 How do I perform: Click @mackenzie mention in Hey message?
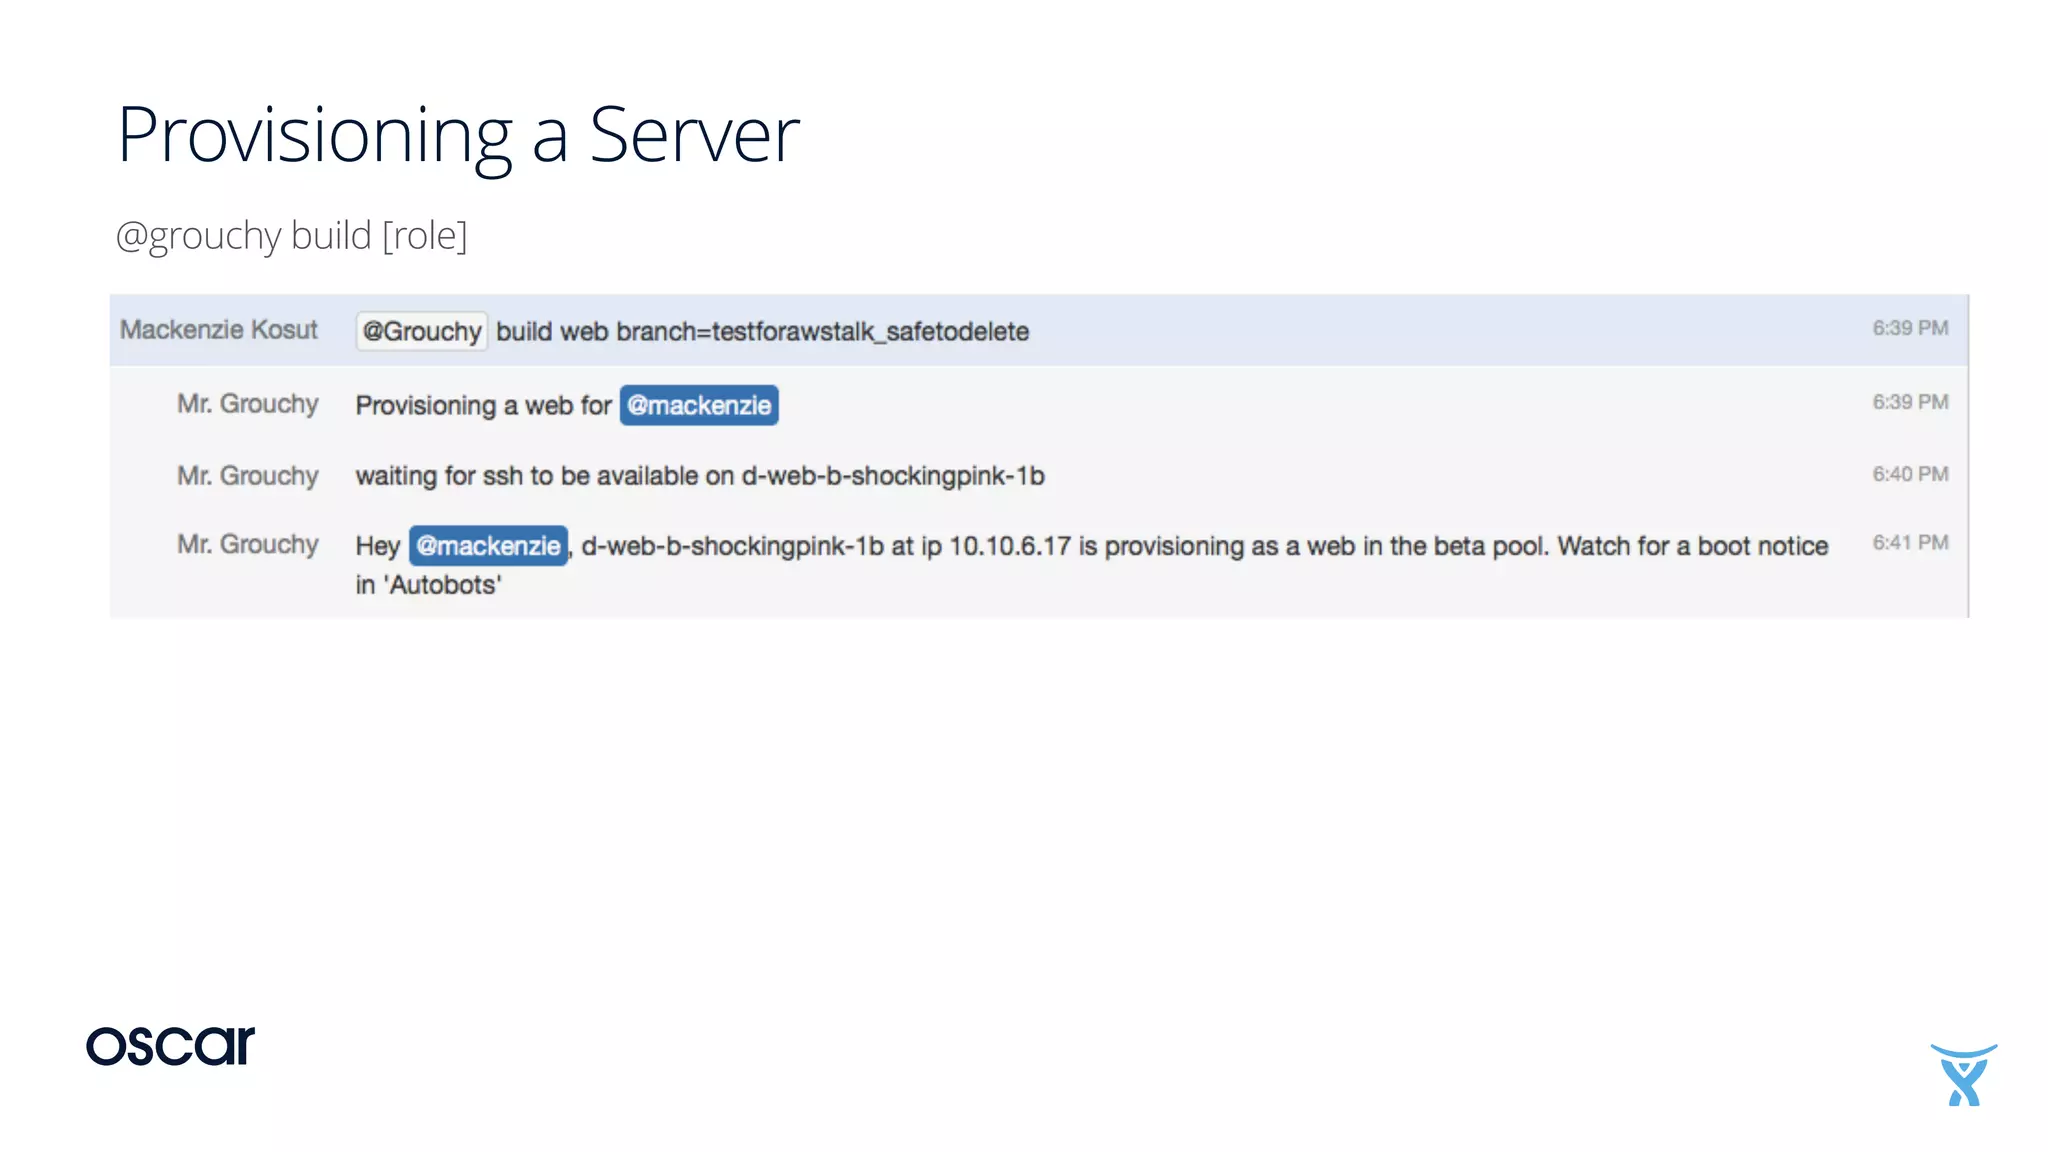click(x=488, y=546)
